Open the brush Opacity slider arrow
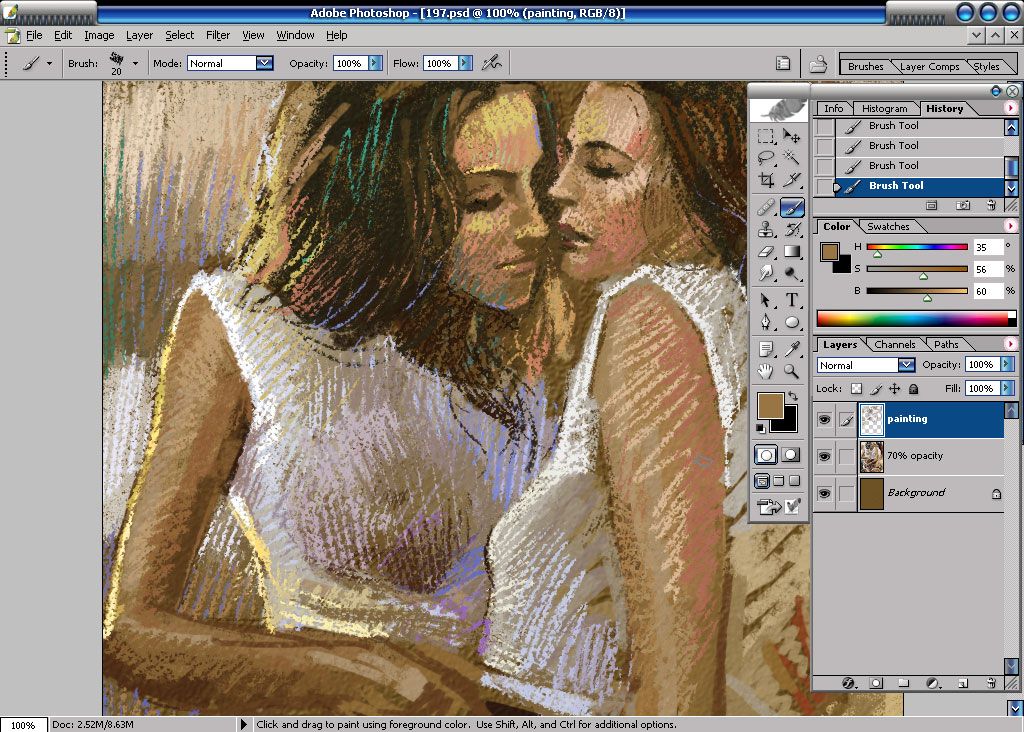 click(375, 63)
